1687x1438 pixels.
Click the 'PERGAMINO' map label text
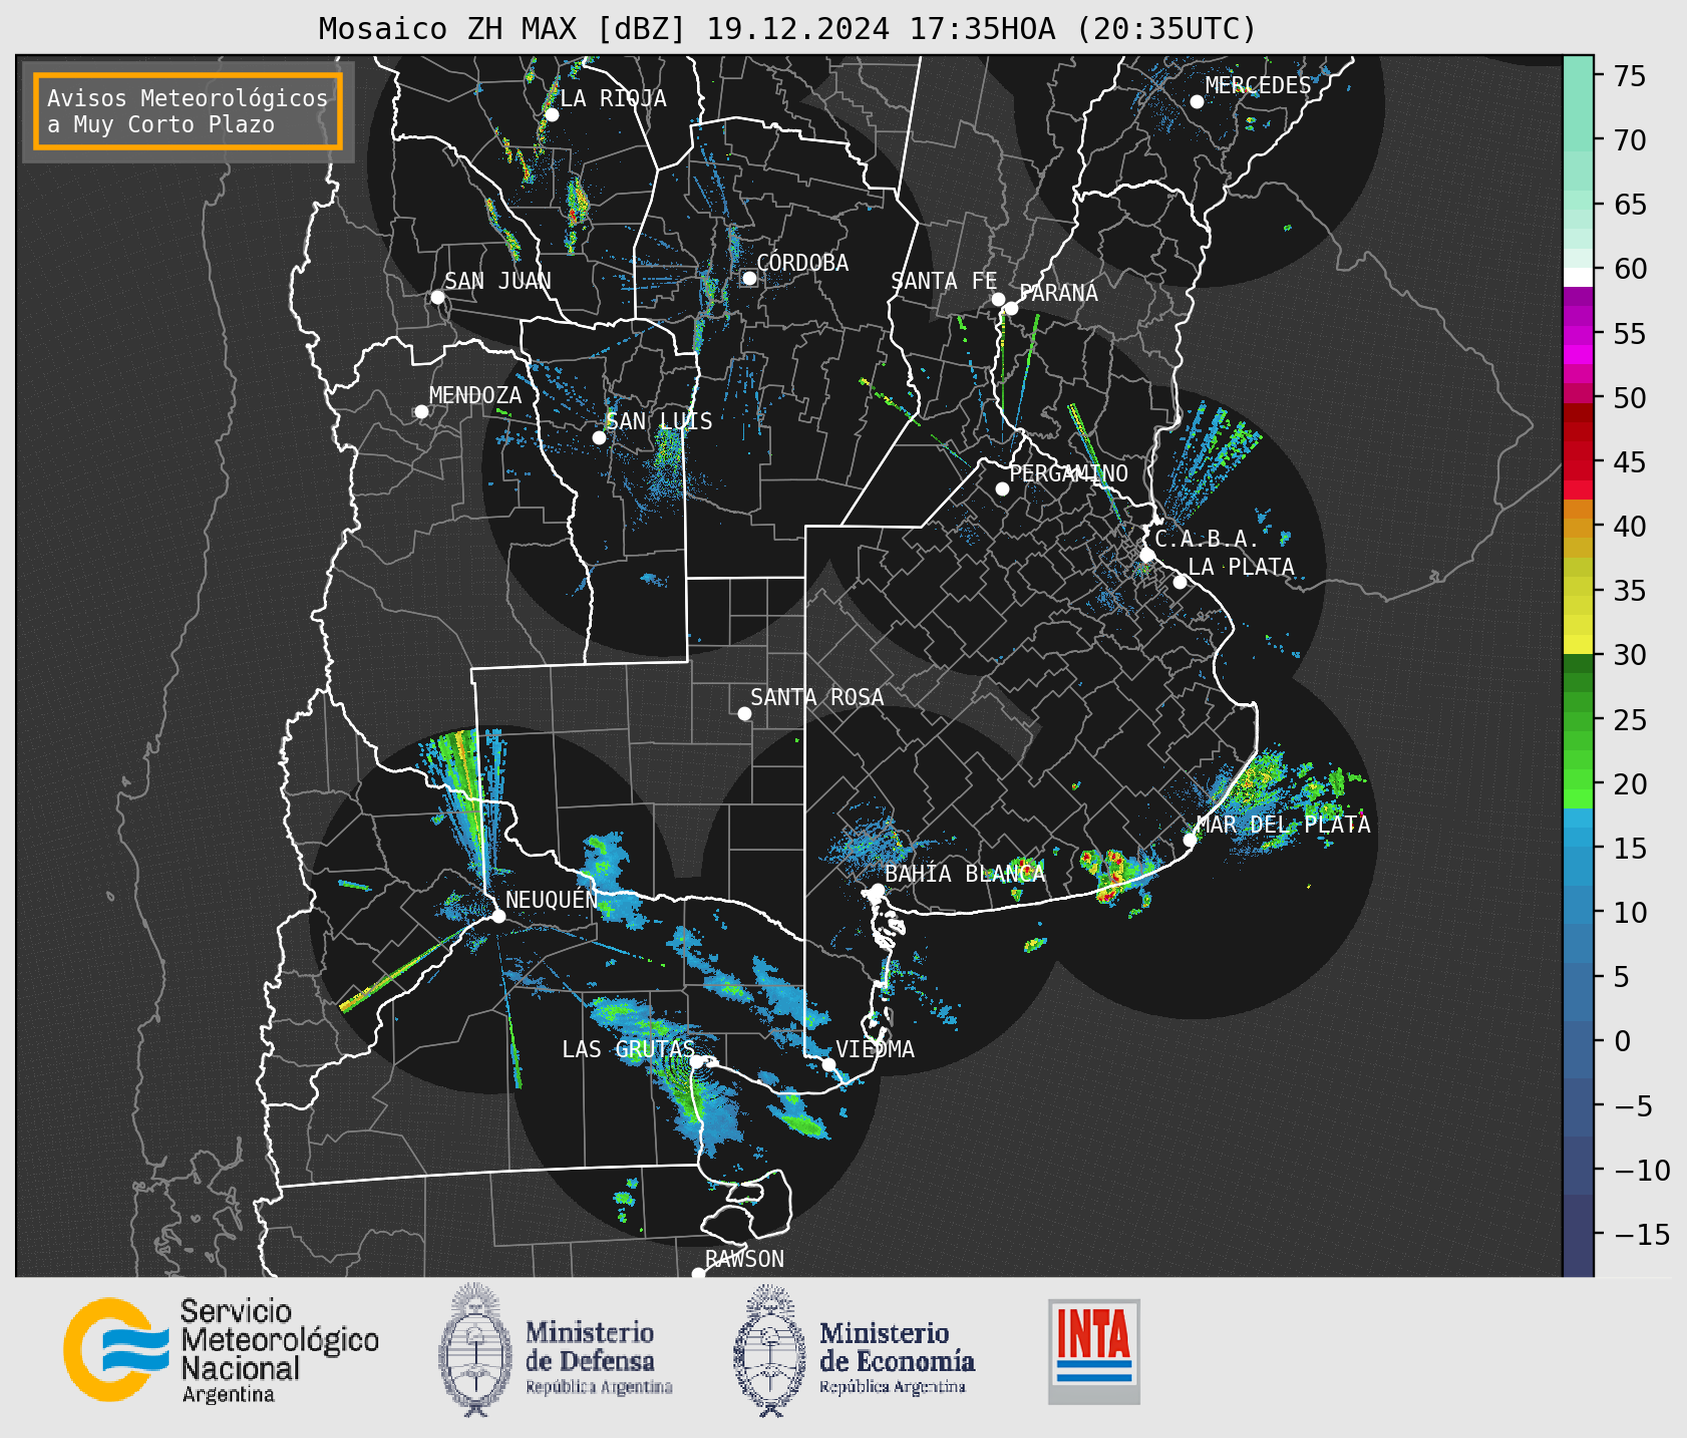pos(1069,473)
